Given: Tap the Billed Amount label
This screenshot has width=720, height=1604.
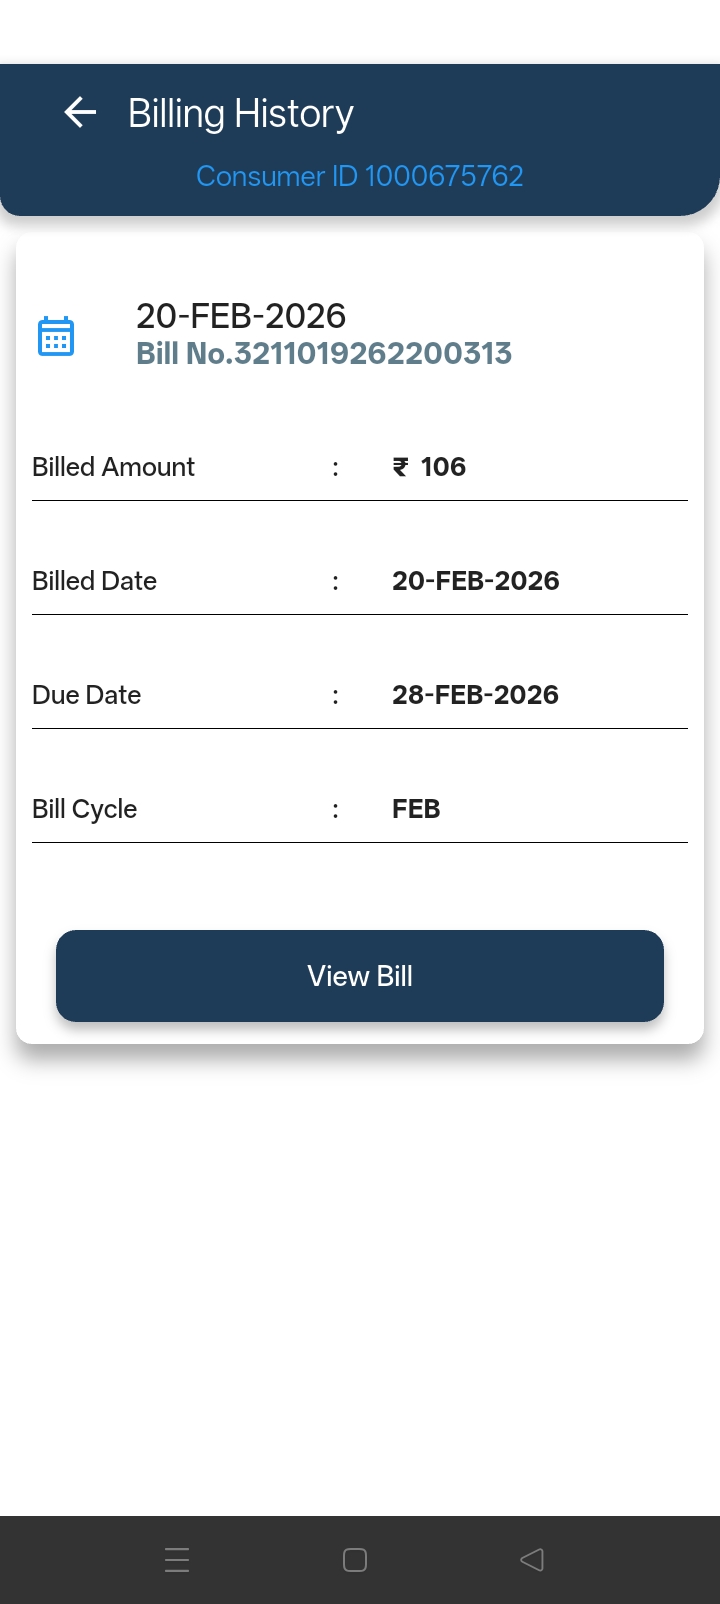Looking at the screenshot, I should pyautogui.click(x=113, y=467).
